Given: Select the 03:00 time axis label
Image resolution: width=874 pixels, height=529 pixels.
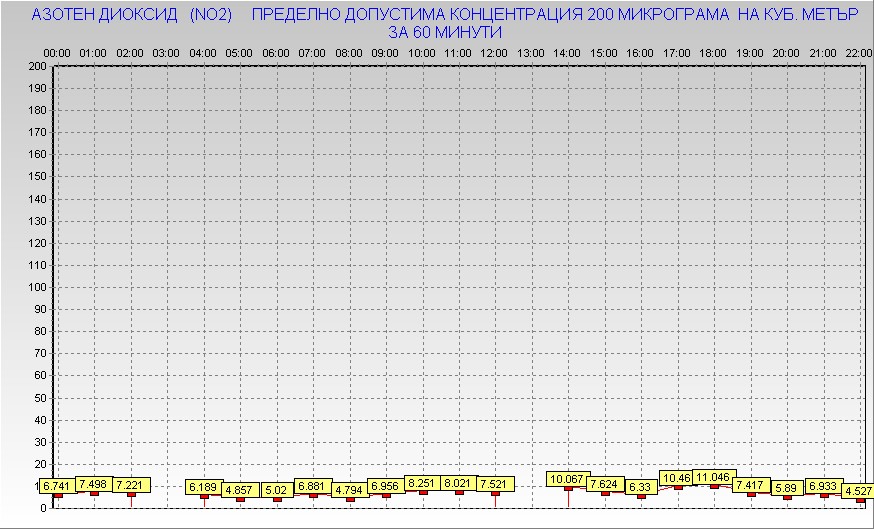Looking at the screenshot, I should 166,52.
